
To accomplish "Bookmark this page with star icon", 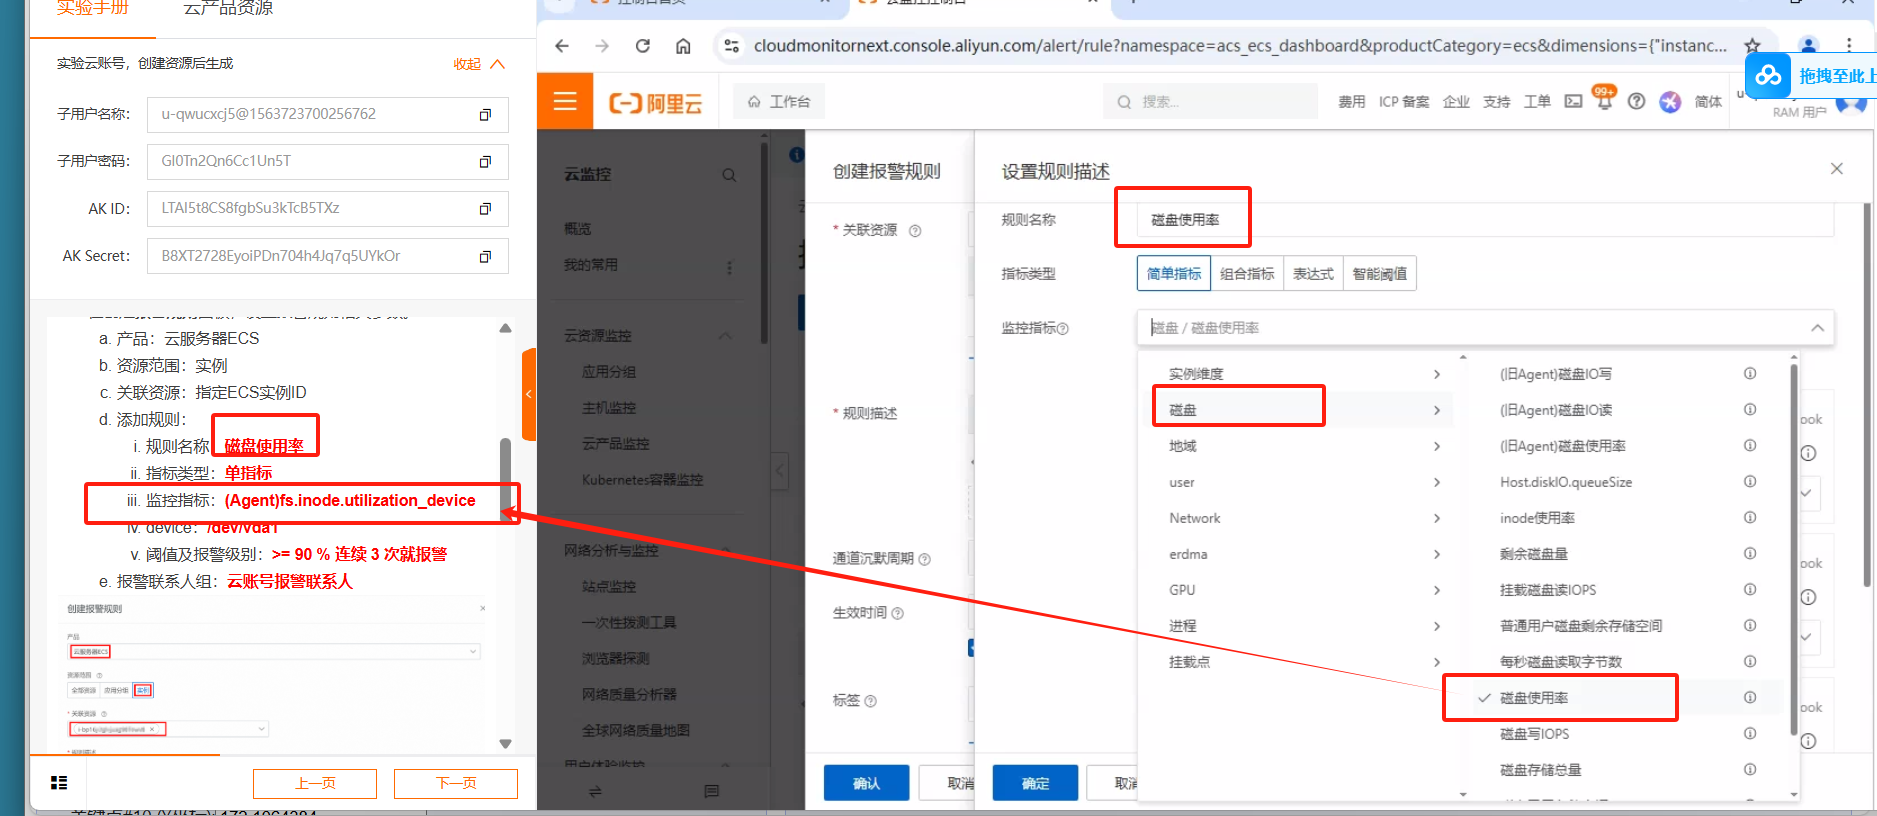I will [x=1752, y=46].
